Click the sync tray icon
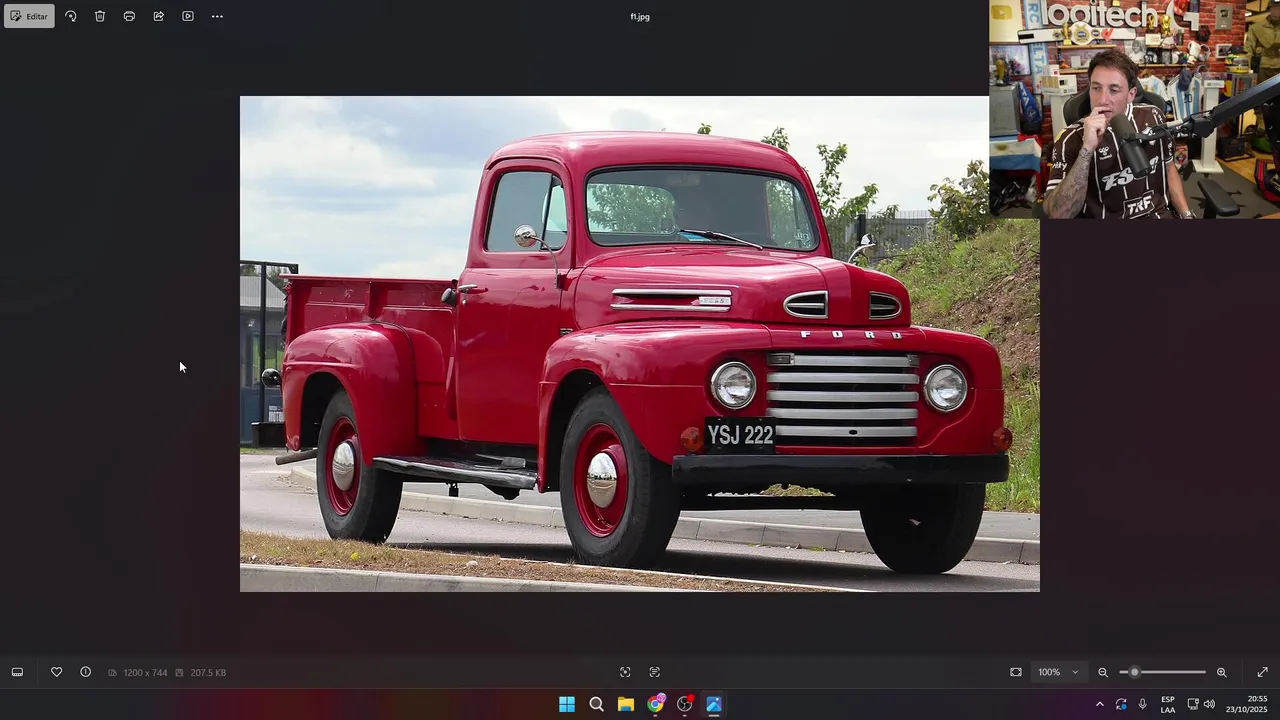The width and height of the screenshot is (1280, 720). [1121, 704]
